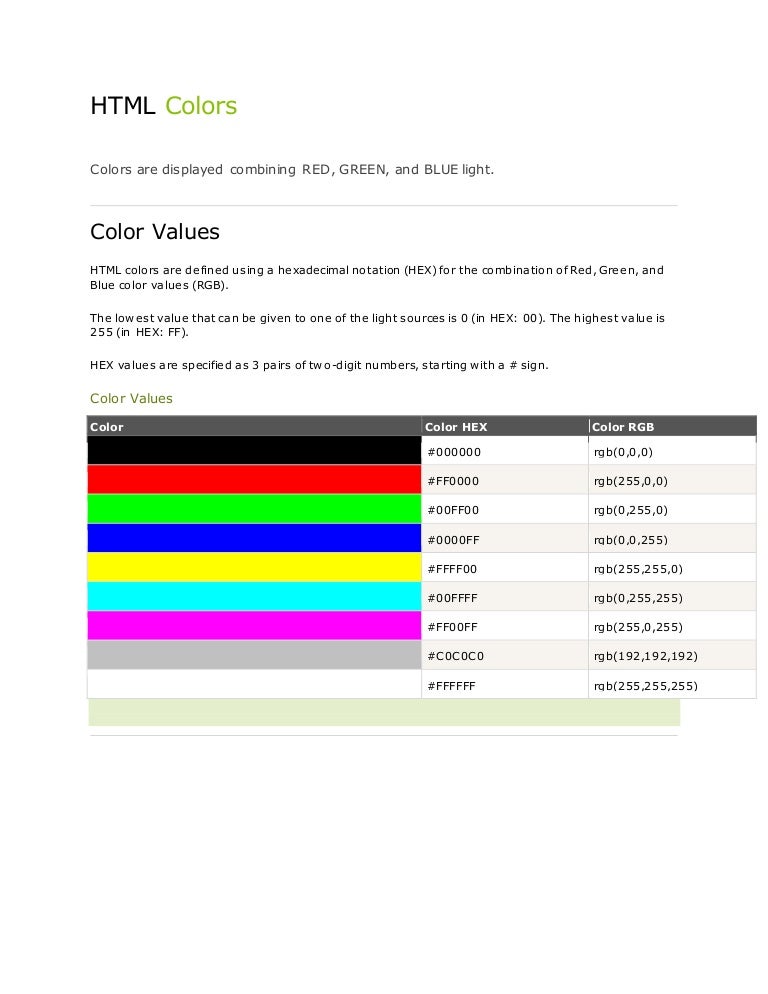Click the large 'Color Values' section heading
768x994 pixels.
pos(155,232)
